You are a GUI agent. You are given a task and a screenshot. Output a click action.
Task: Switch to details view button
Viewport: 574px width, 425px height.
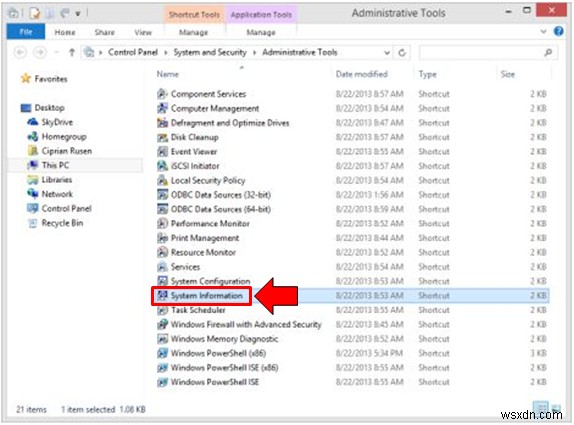click(541, 407)
